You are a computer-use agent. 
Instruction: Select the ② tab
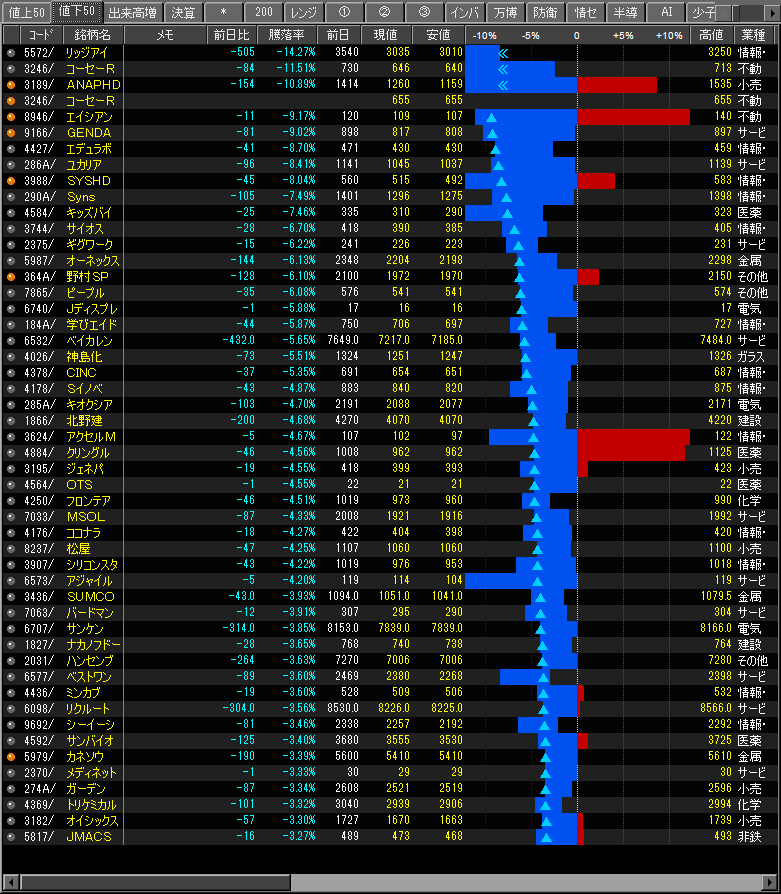coord(384,12)
